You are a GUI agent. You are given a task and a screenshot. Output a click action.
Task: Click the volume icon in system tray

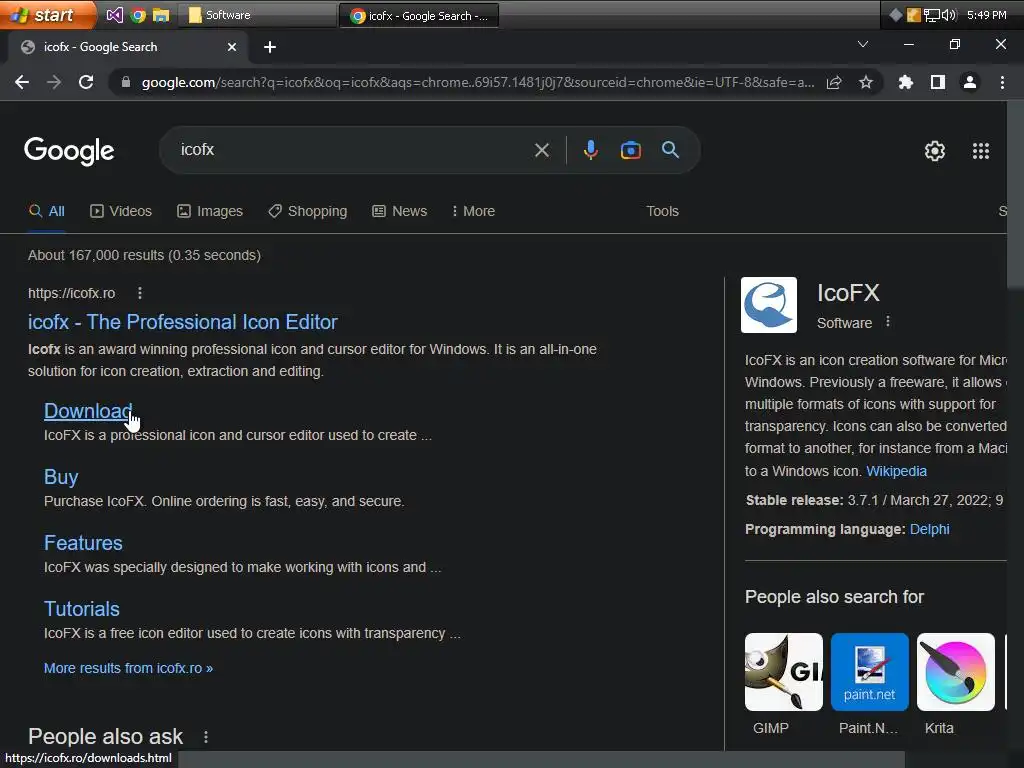949,15
